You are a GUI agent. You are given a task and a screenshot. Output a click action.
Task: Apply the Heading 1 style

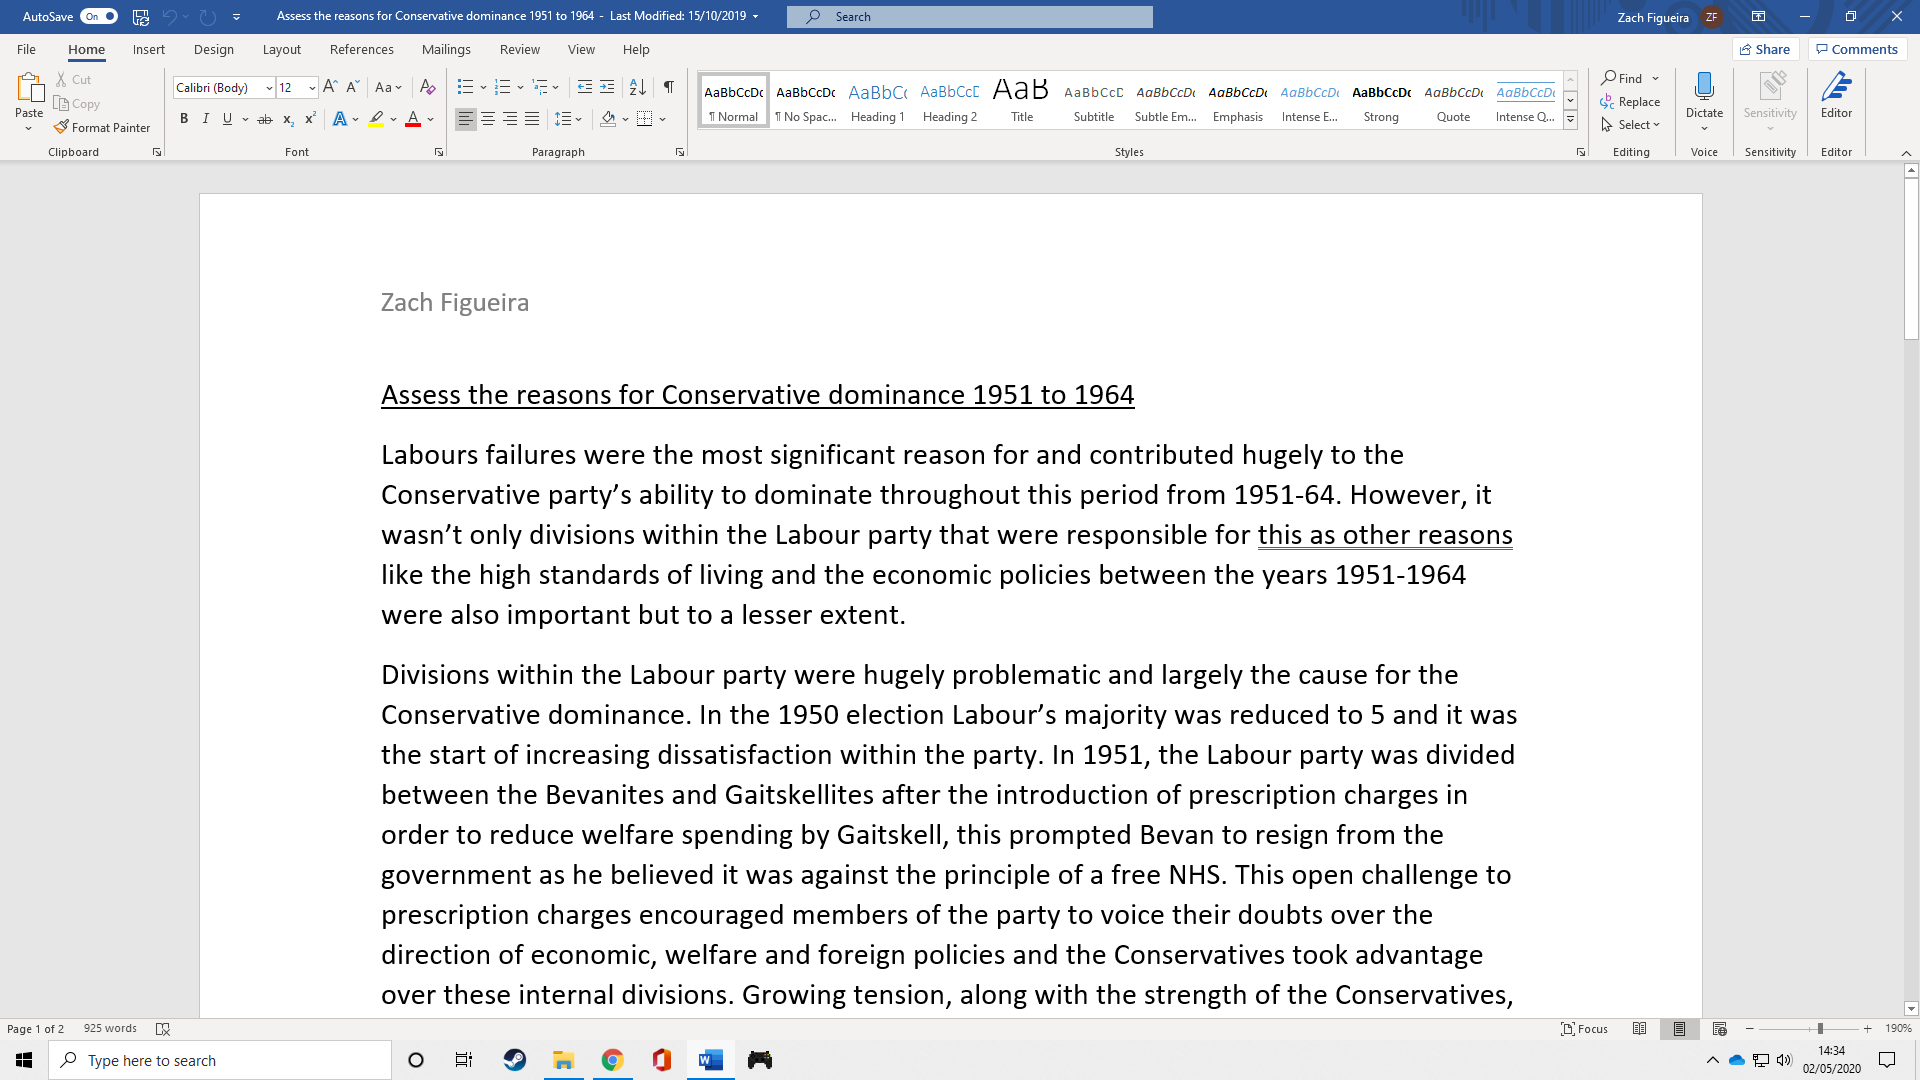tap(877, 99)
